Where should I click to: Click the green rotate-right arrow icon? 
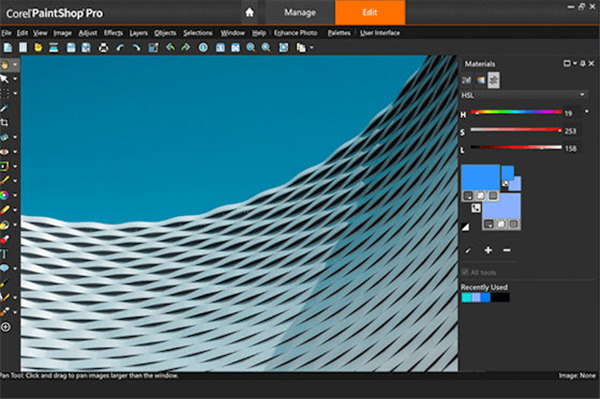point(186,47)
